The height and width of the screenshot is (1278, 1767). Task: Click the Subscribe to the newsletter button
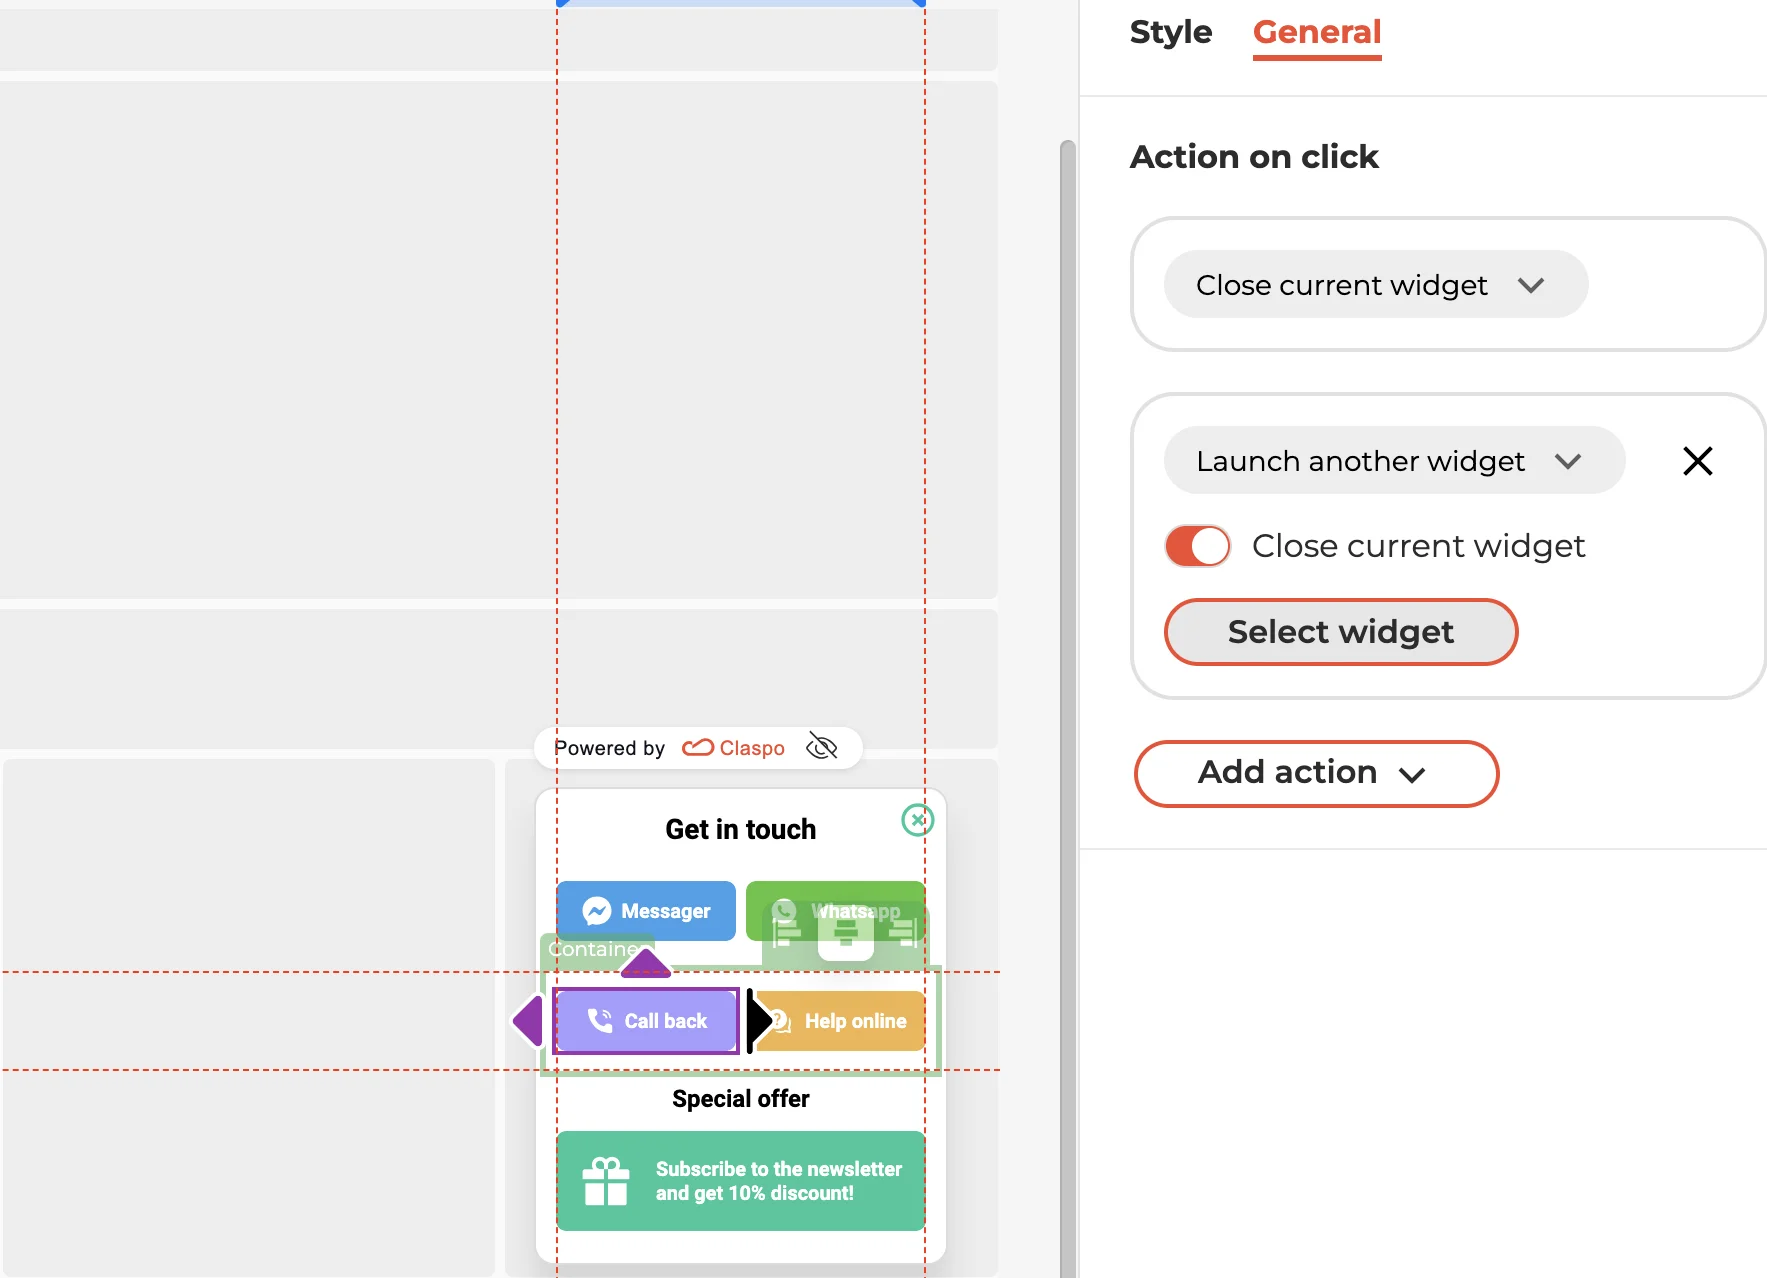[x=740, y=1180]
